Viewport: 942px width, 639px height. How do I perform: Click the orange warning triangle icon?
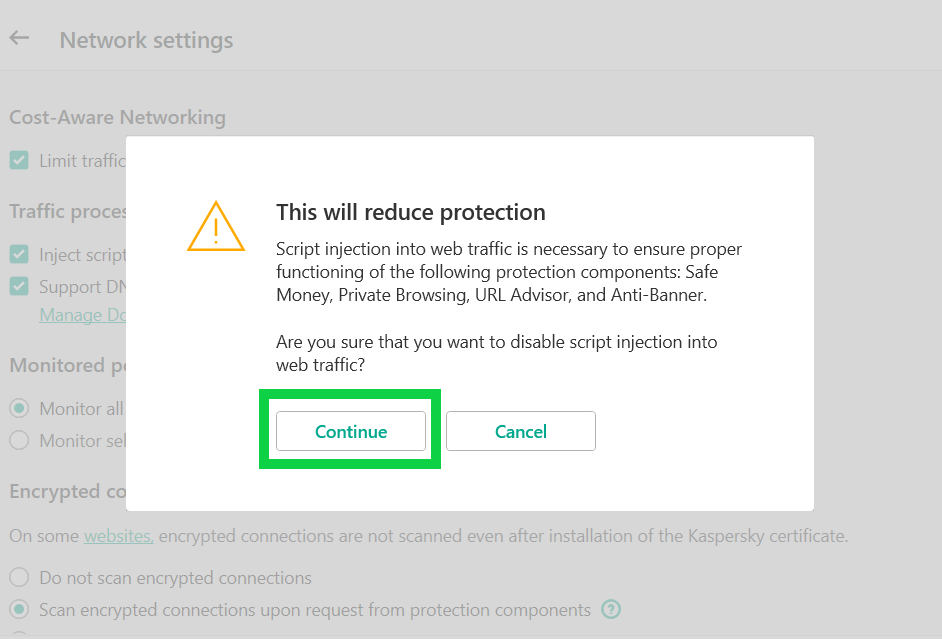click(215, 226)
